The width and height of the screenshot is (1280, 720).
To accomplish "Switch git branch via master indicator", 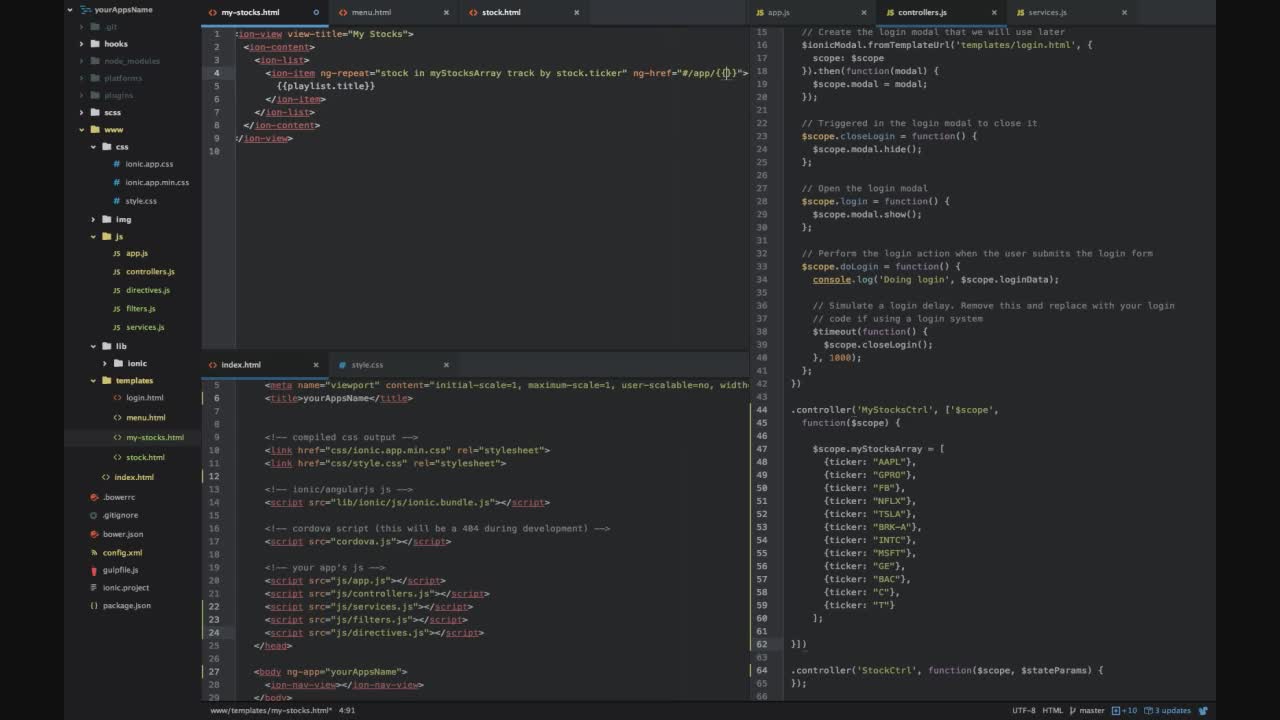I will pos(1086,711).
